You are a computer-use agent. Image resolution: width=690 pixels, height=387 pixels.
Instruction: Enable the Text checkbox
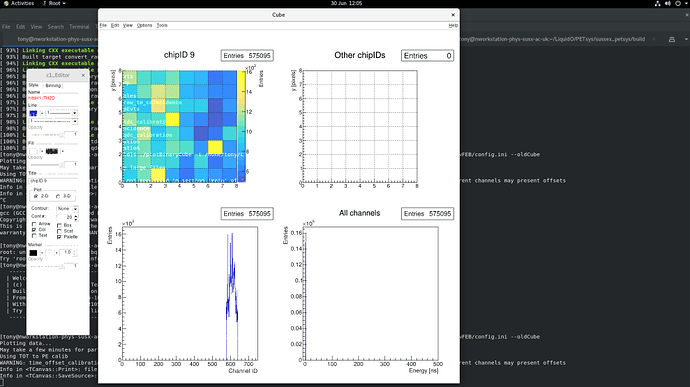[x=34, y=236]
